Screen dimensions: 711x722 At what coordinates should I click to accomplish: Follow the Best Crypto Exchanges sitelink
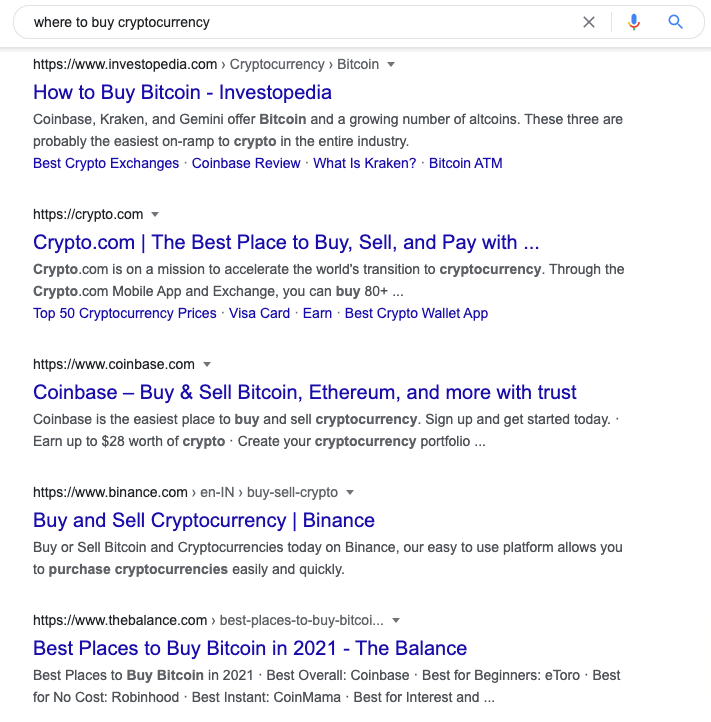click(106, 163)
